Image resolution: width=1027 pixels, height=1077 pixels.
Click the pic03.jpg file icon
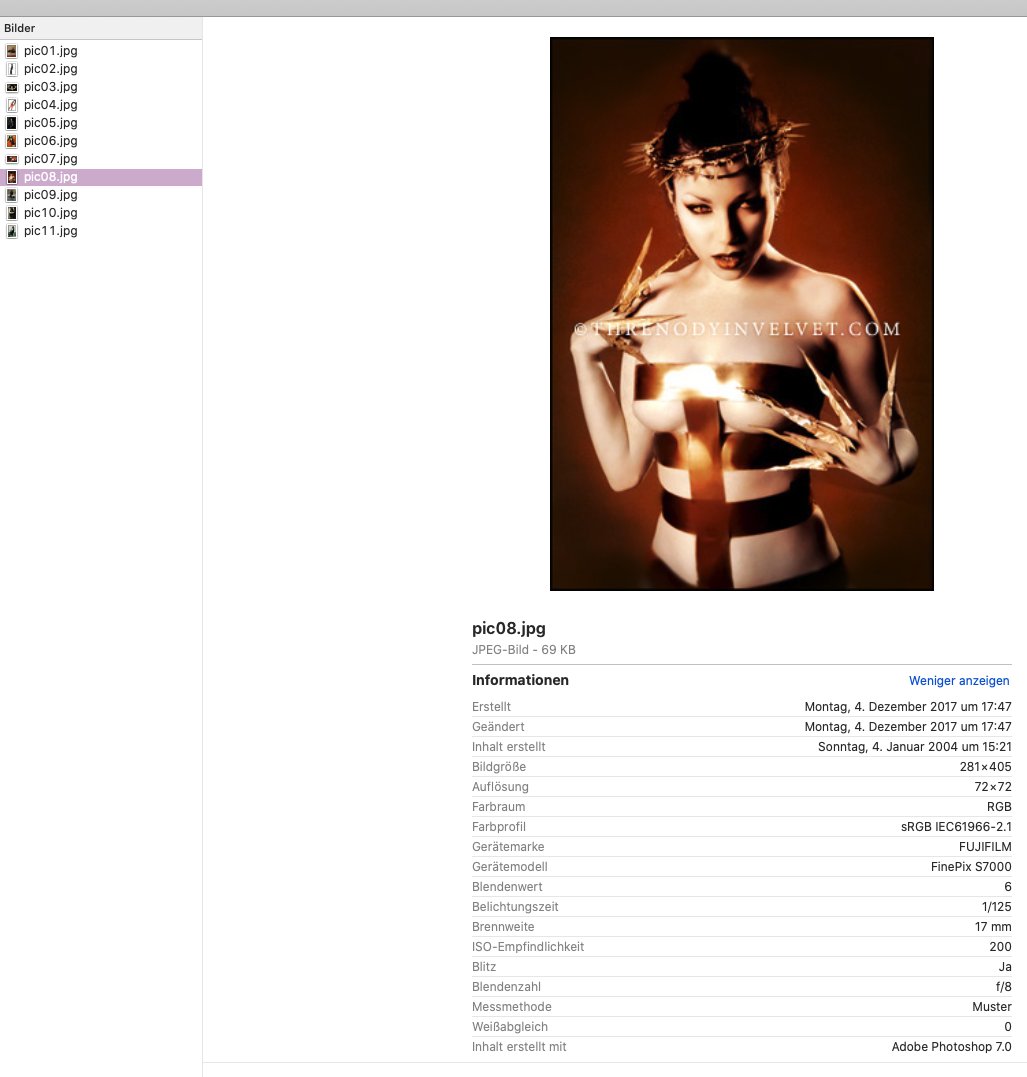pyautogui.click(x=12, y=87)
